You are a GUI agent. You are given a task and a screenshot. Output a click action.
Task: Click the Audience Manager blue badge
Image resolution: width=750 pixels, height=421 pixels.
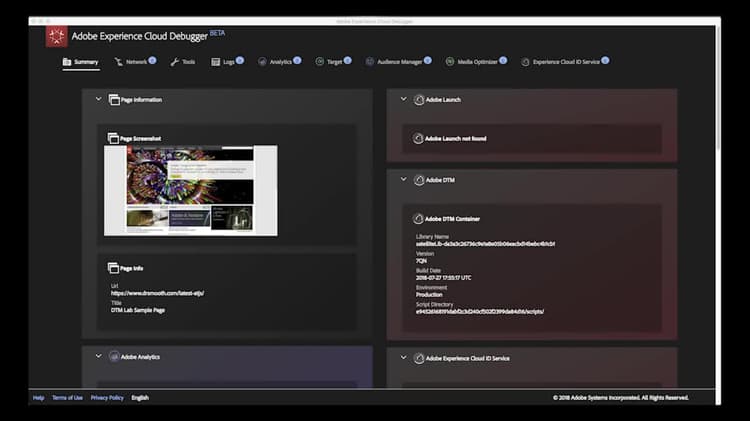pos(428,60)
